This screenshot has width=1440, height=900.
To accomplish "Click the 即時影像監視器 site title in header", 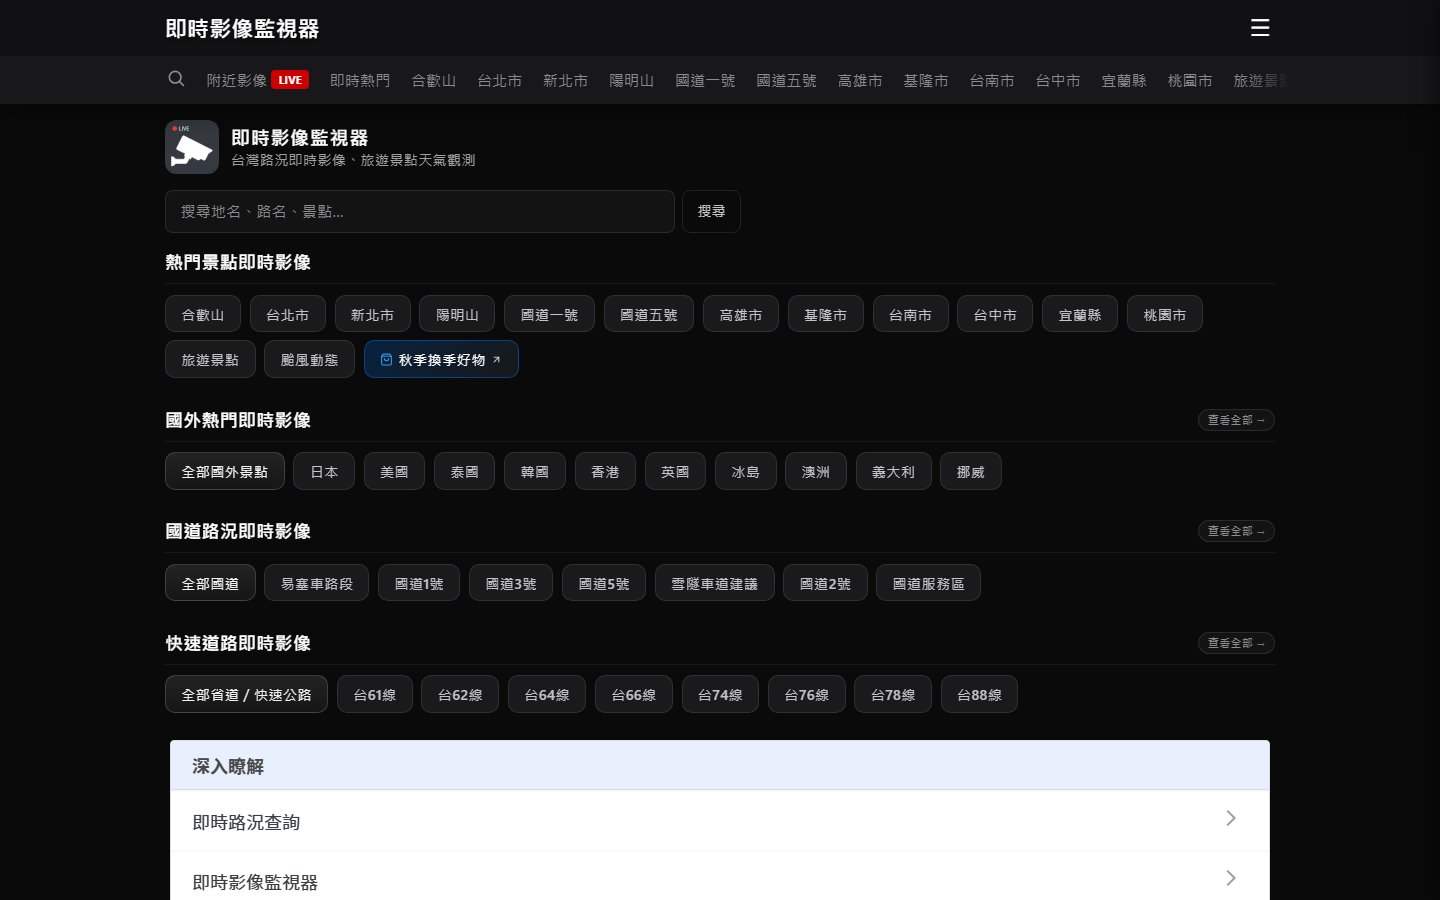I will tap(242, 28).
